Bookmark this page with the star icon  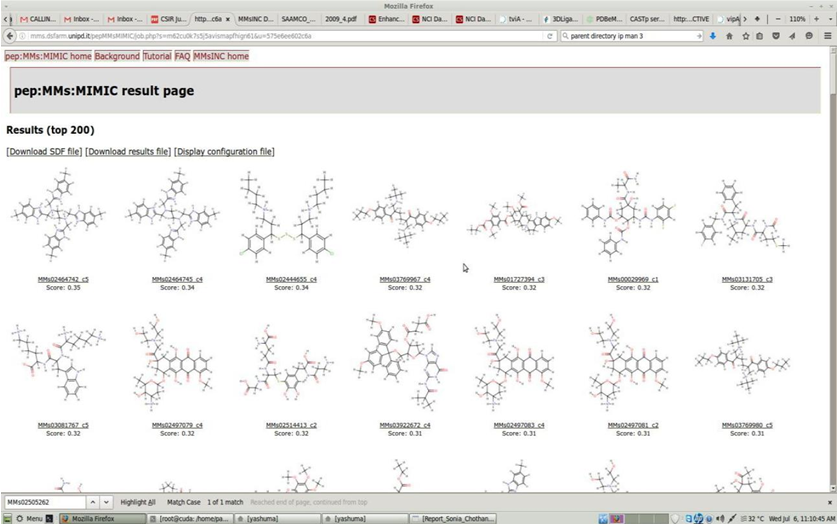point(745,36)
